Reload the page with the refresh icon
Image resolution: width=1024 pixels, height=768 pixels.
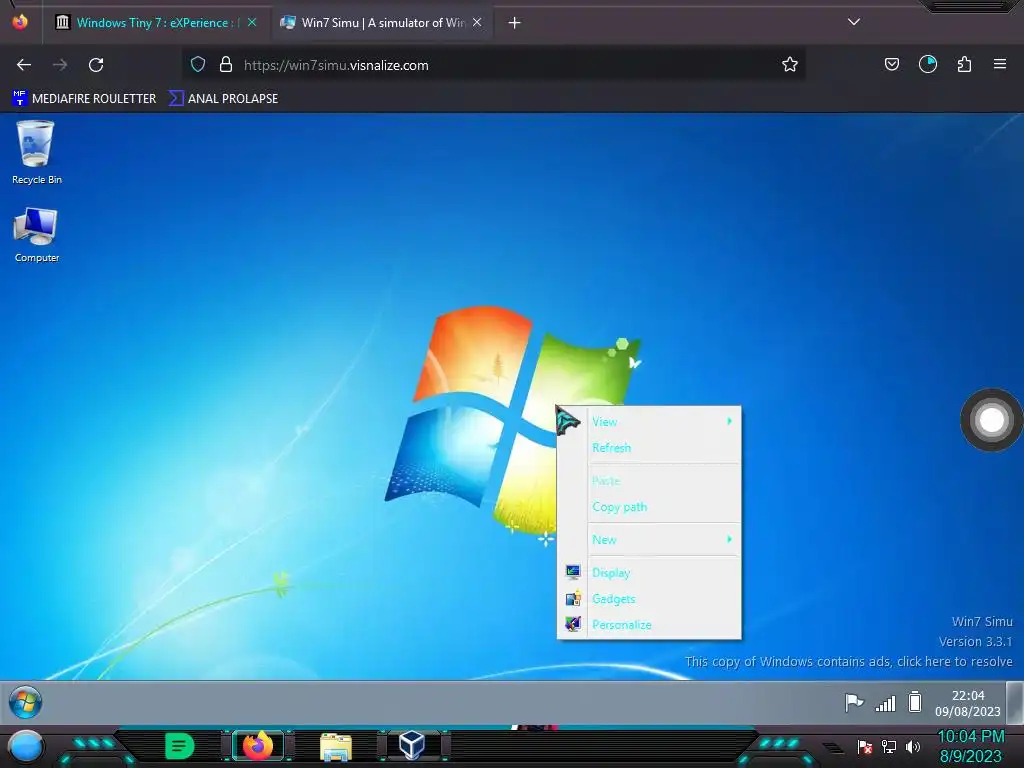pos(96,65)
